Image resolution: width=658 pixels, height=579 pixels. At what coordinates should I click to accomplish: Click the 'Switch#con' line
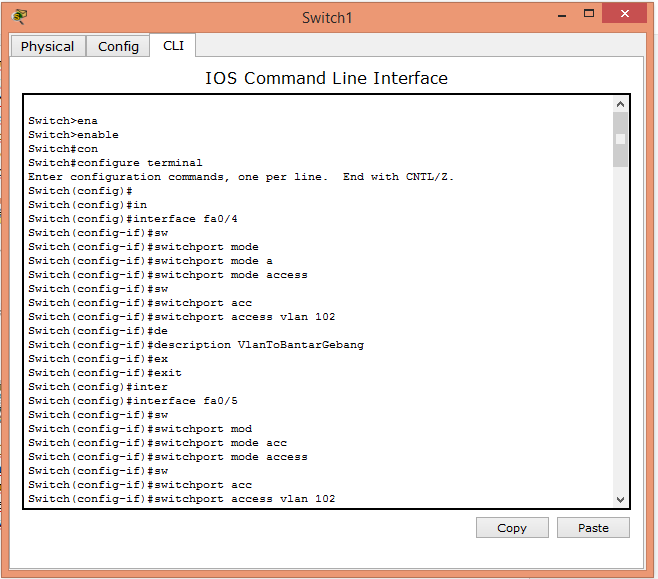[x=63, y=149]
